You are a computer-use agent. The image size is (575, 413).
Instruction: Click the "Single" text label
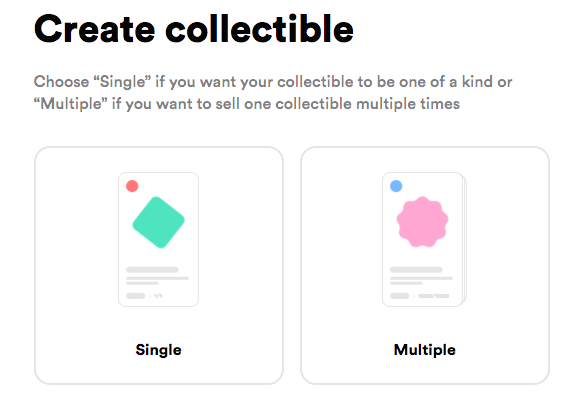[158, 350]
